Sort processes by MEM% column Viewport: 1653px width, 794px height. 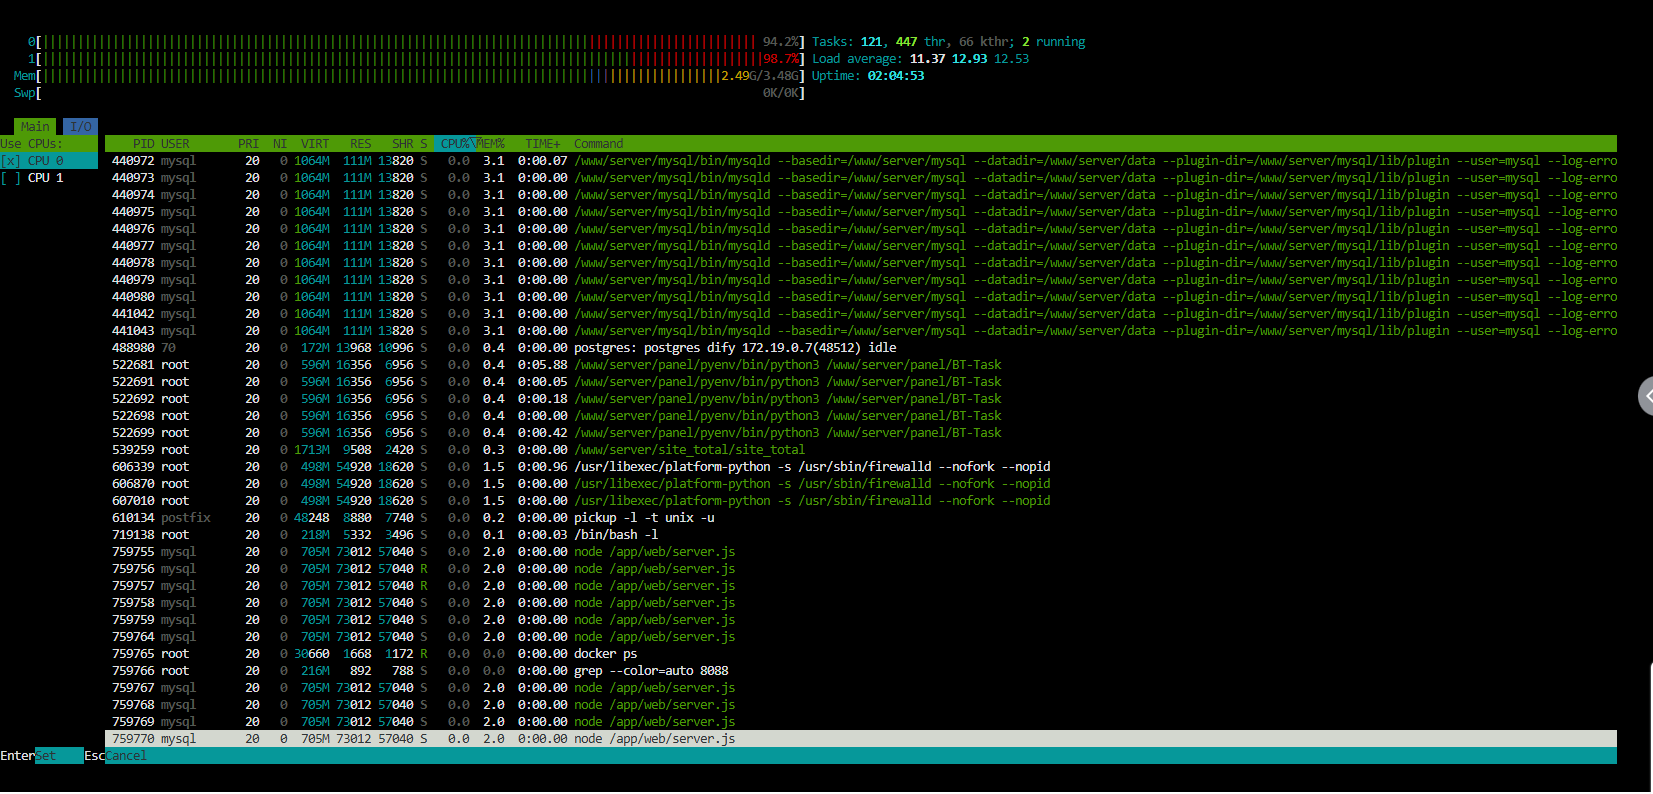(490, 144)
